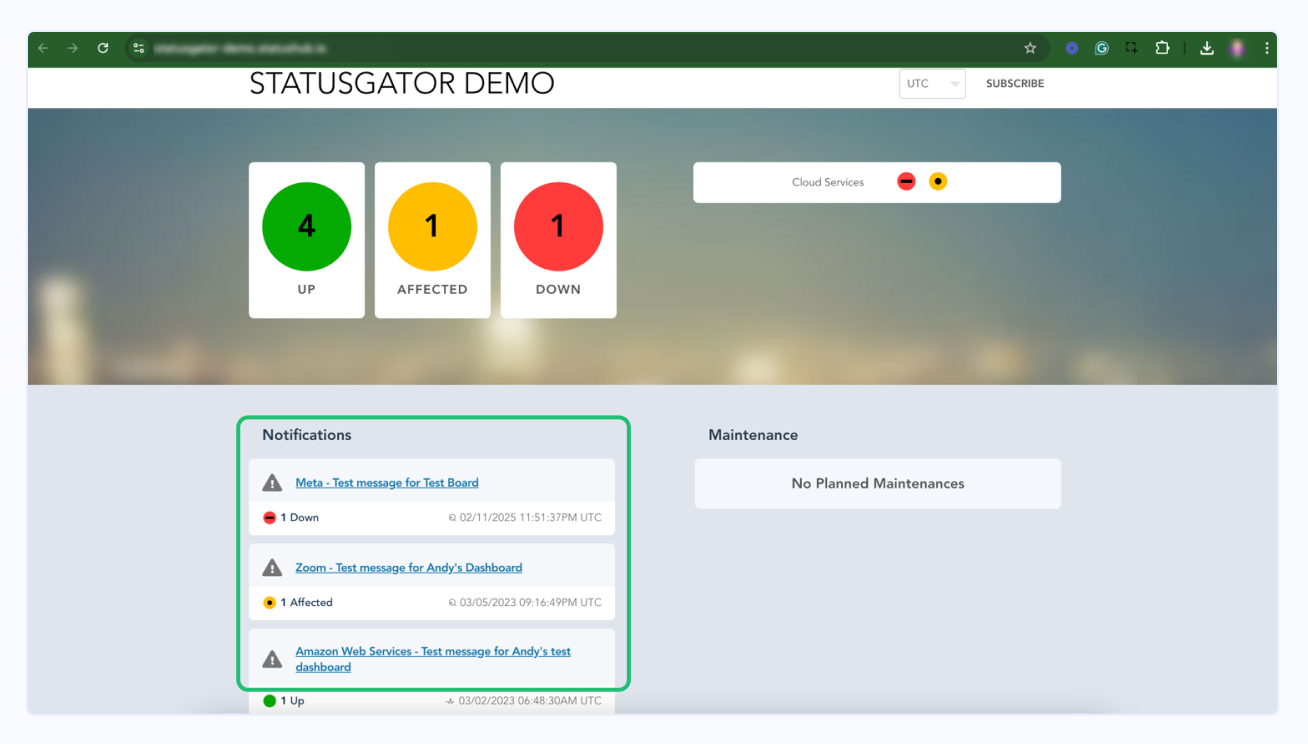
Task: Open Meta - Test message for Test Board link
Action: coord(387,483)
